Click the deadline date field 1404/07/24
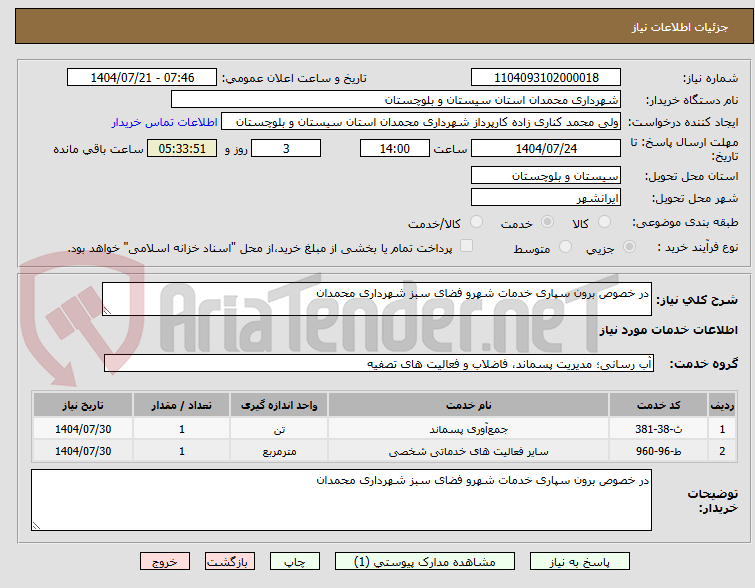Screen dimensions: 755x588 tap(546, 148)
